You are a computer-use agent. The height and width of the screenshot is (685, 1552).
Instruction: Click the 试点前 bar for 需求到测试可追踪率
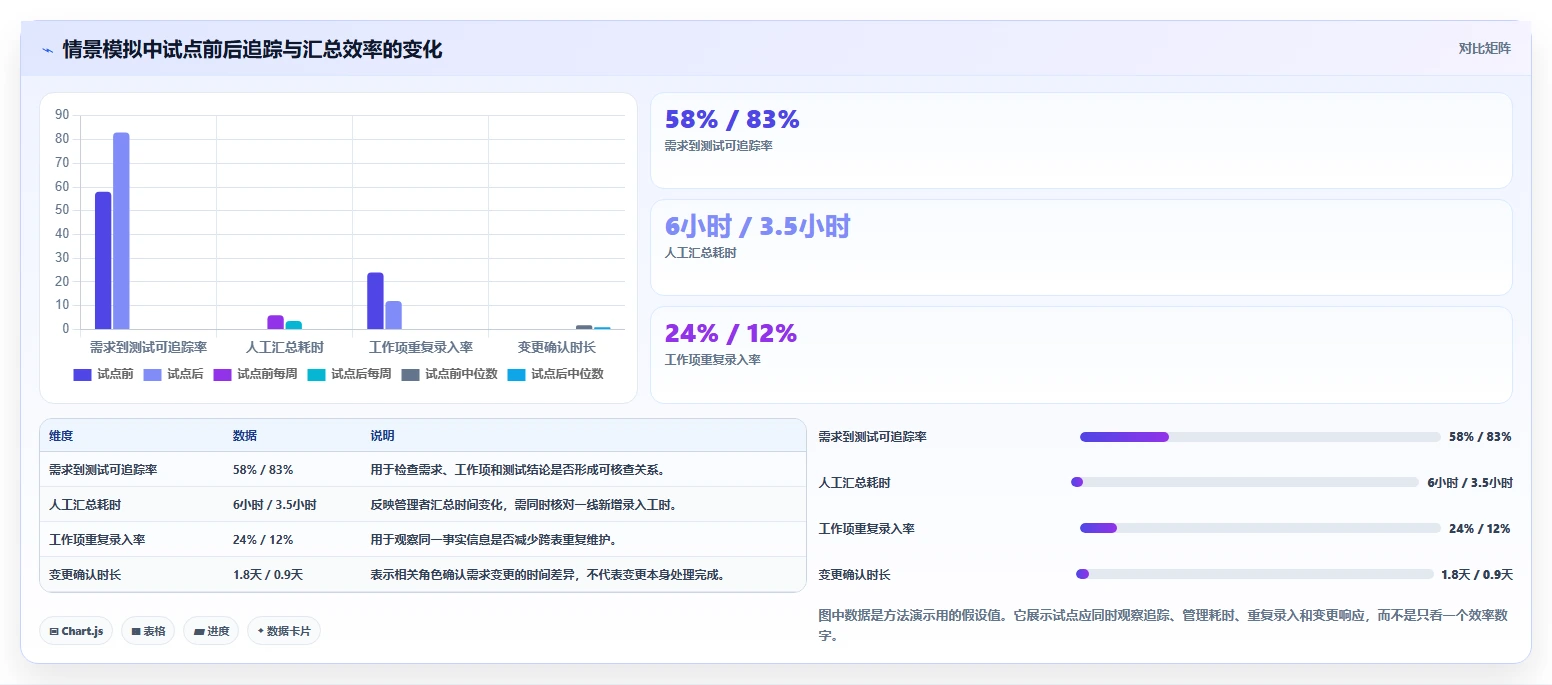pos(103,260)
